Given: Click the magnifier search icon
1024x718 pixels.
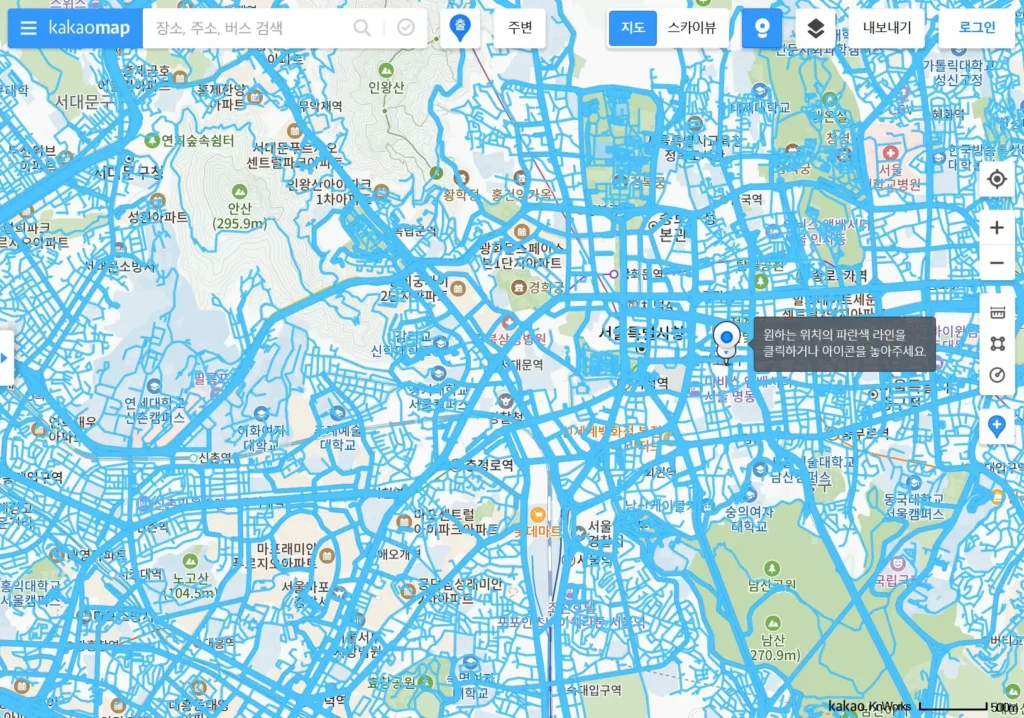Looking at the screenshot, I should (x=362, y=28).
